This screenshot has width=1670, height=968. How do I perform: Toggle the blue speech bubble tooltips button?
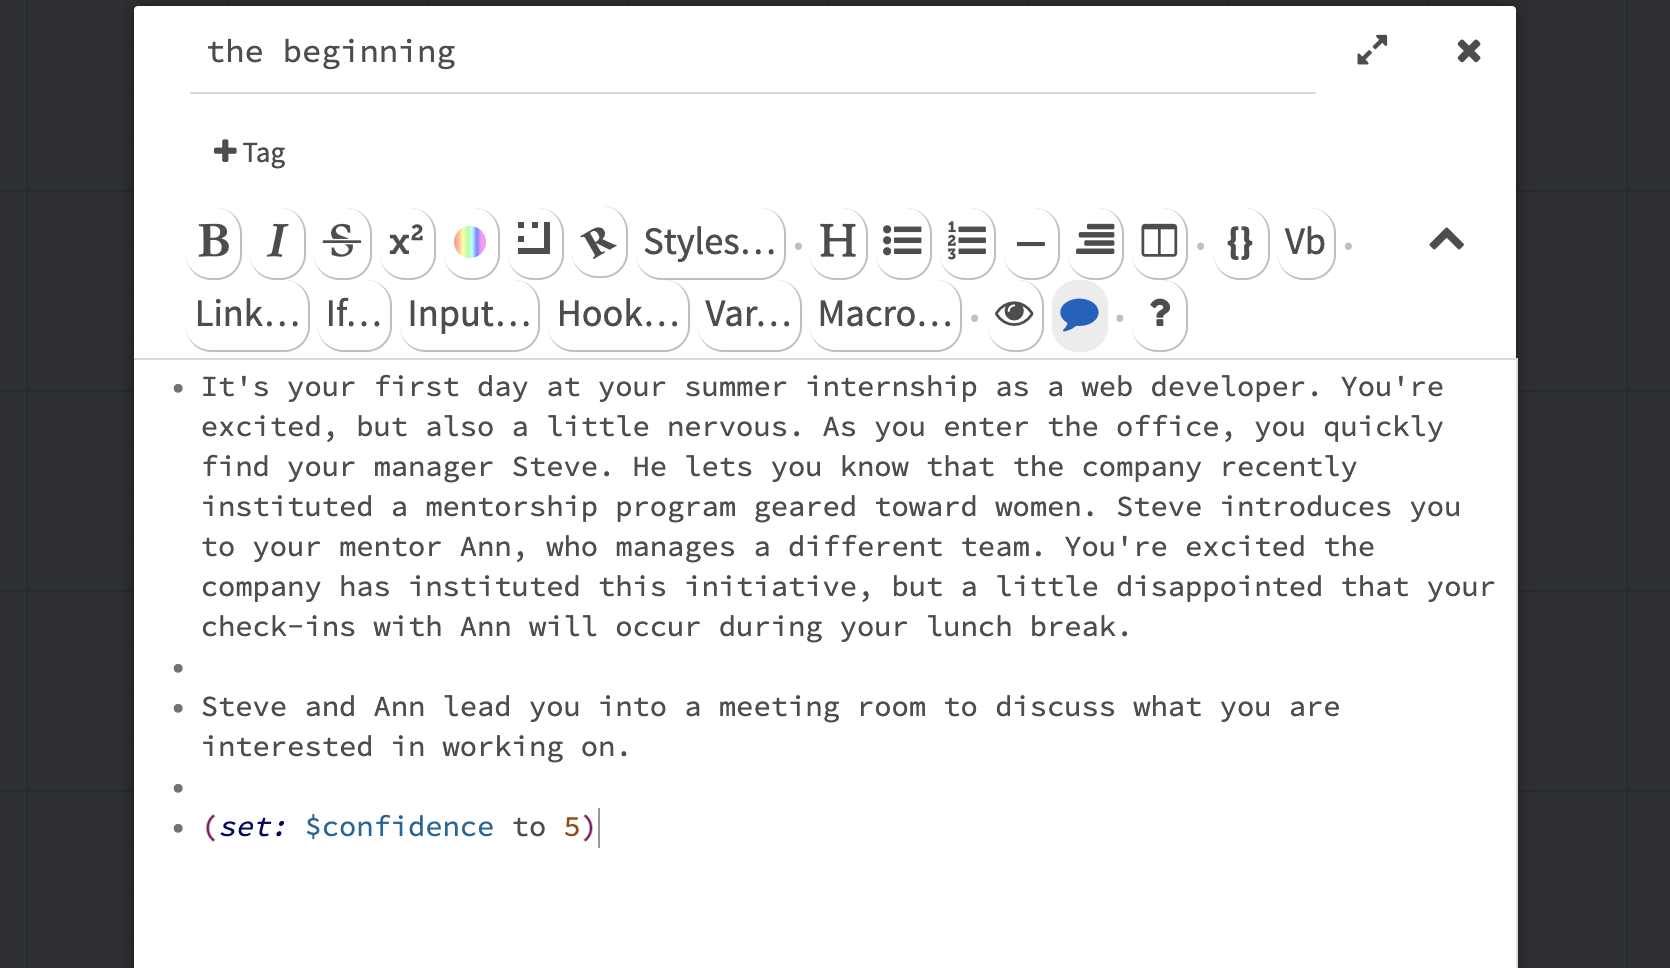pos(1079,315)
